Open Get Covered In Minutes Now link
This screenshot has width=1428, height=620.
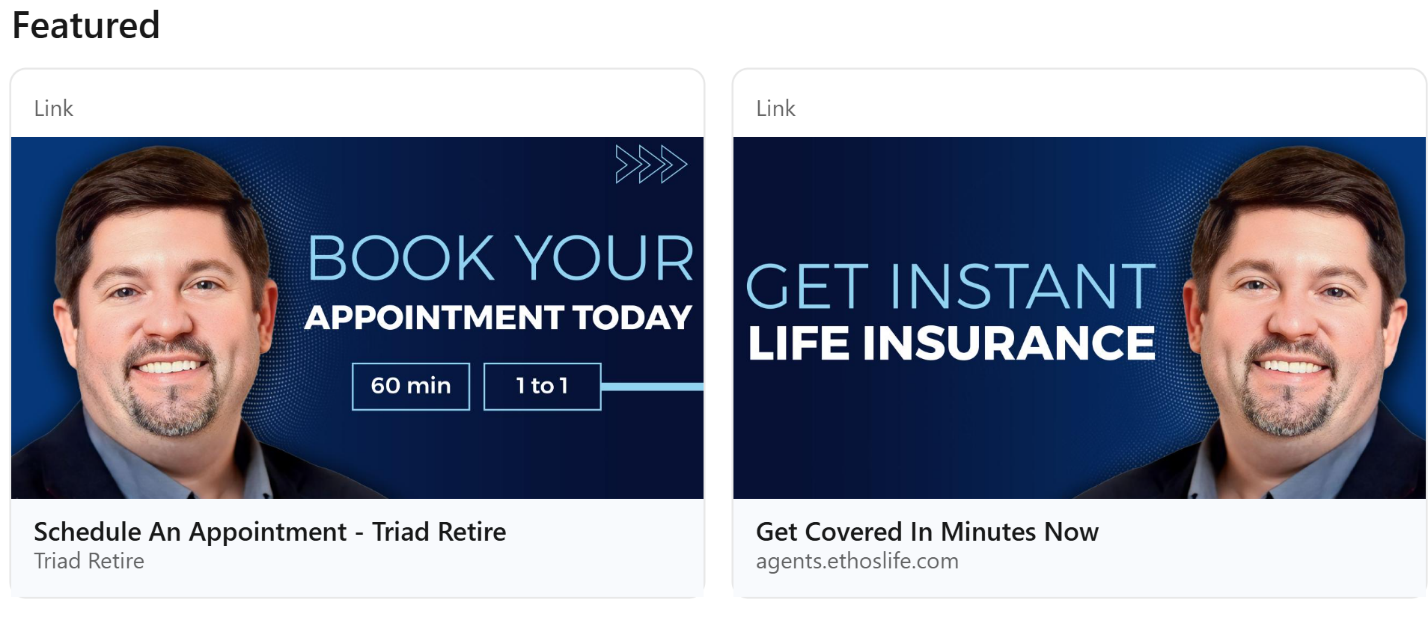(927, 531)
